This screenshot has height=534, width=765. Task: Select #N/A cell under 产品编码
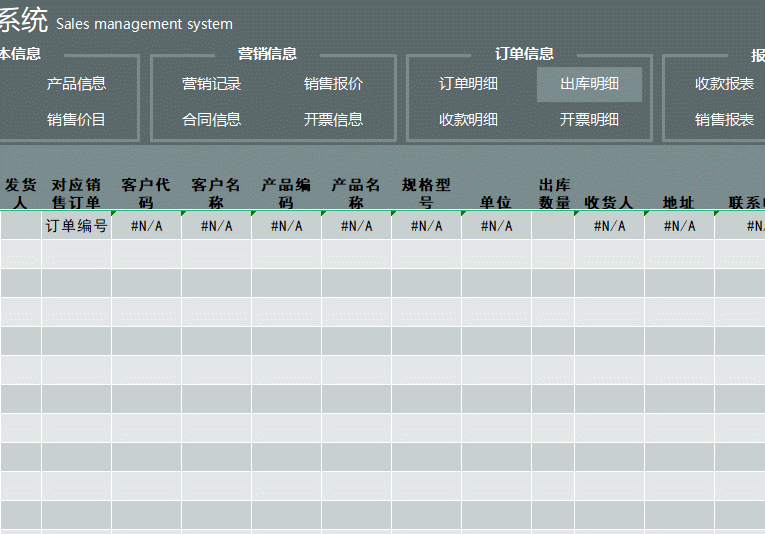[286, 225]
